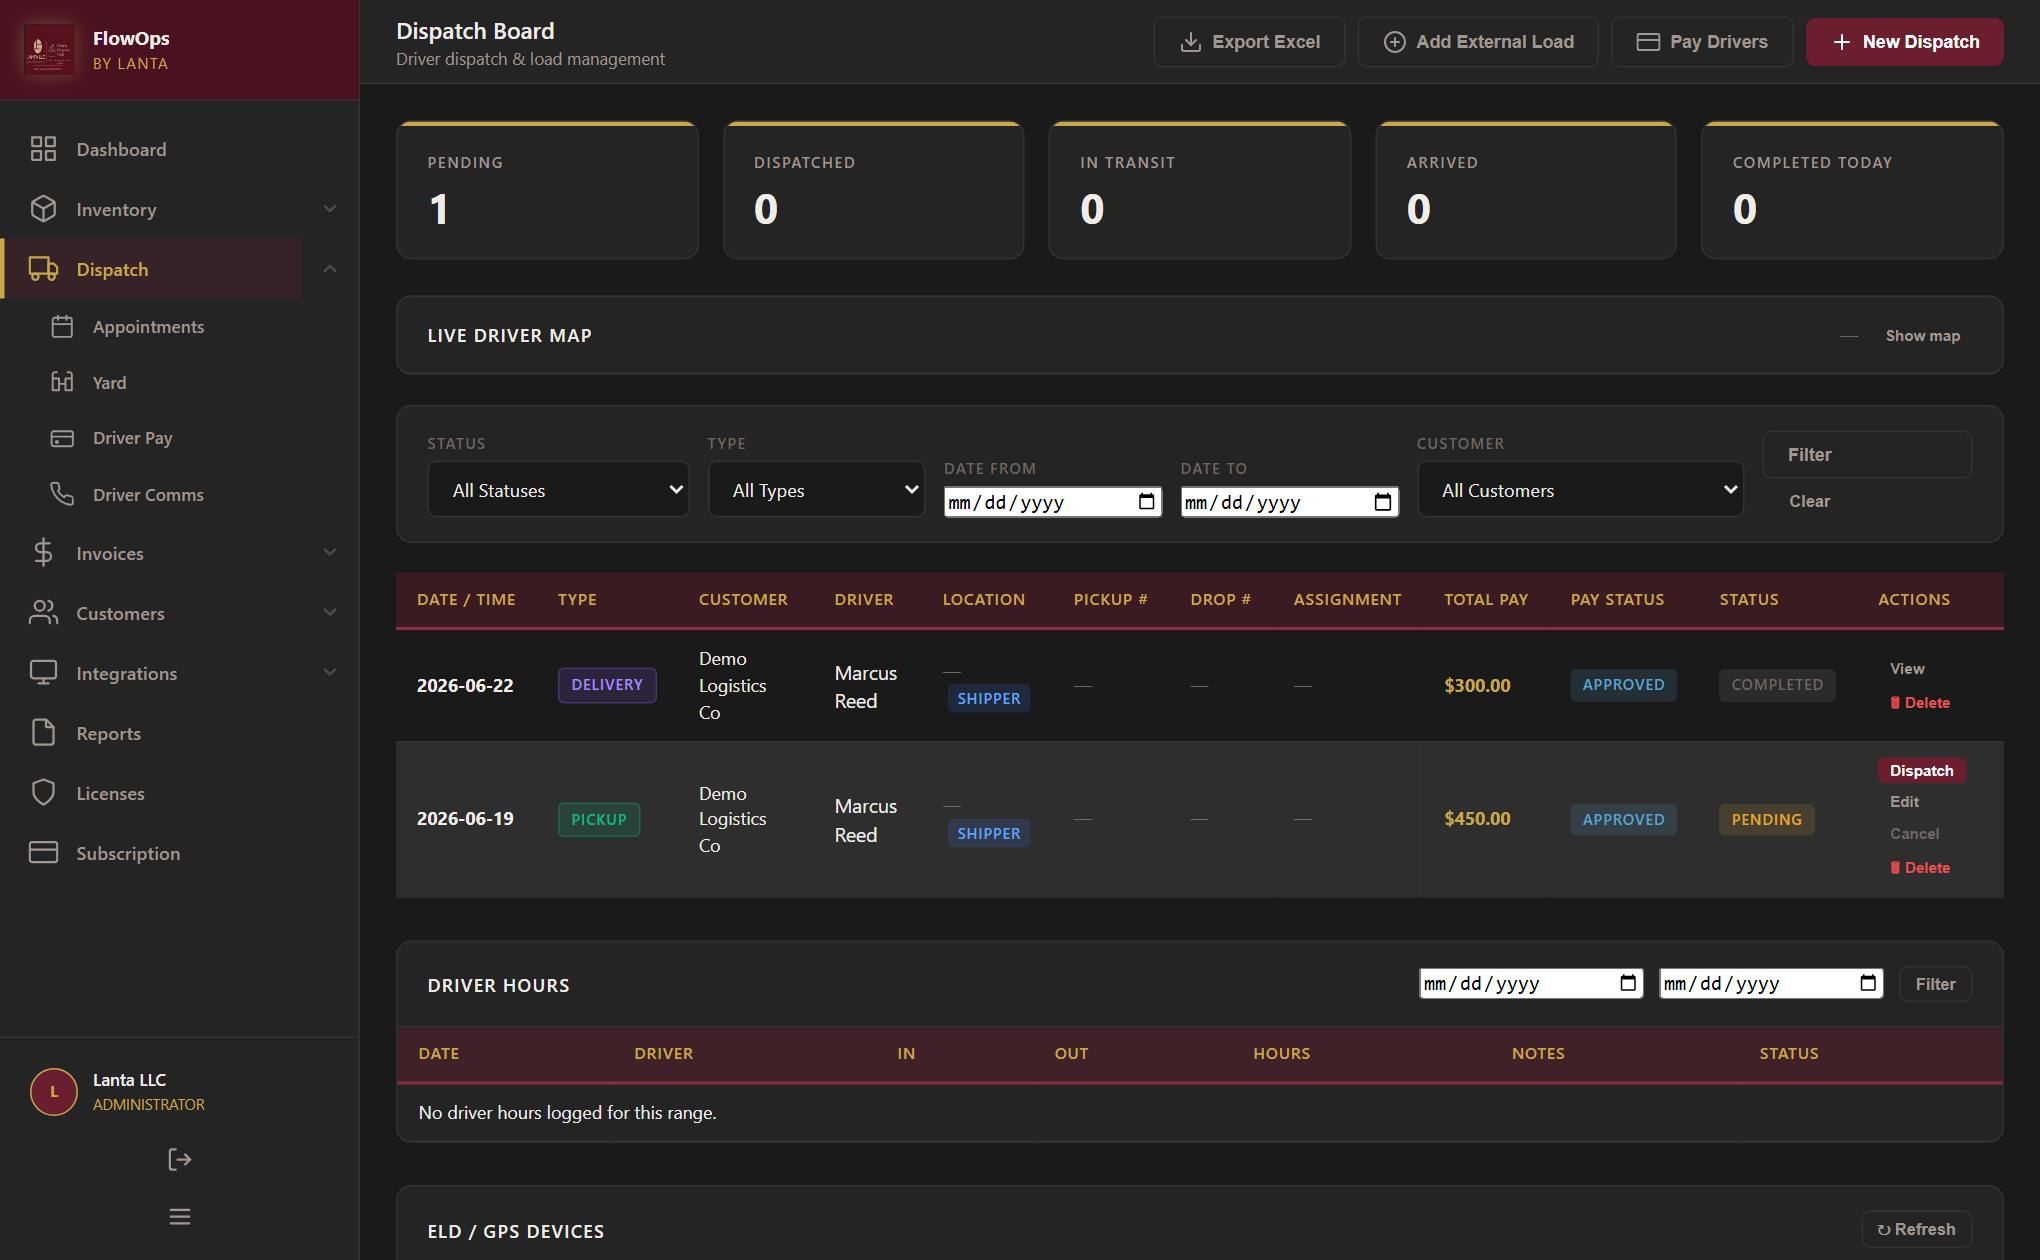The image size is (2040, 1260).
Task: Click the plus icon in New Dispatch
Action: click(1841, 42)
